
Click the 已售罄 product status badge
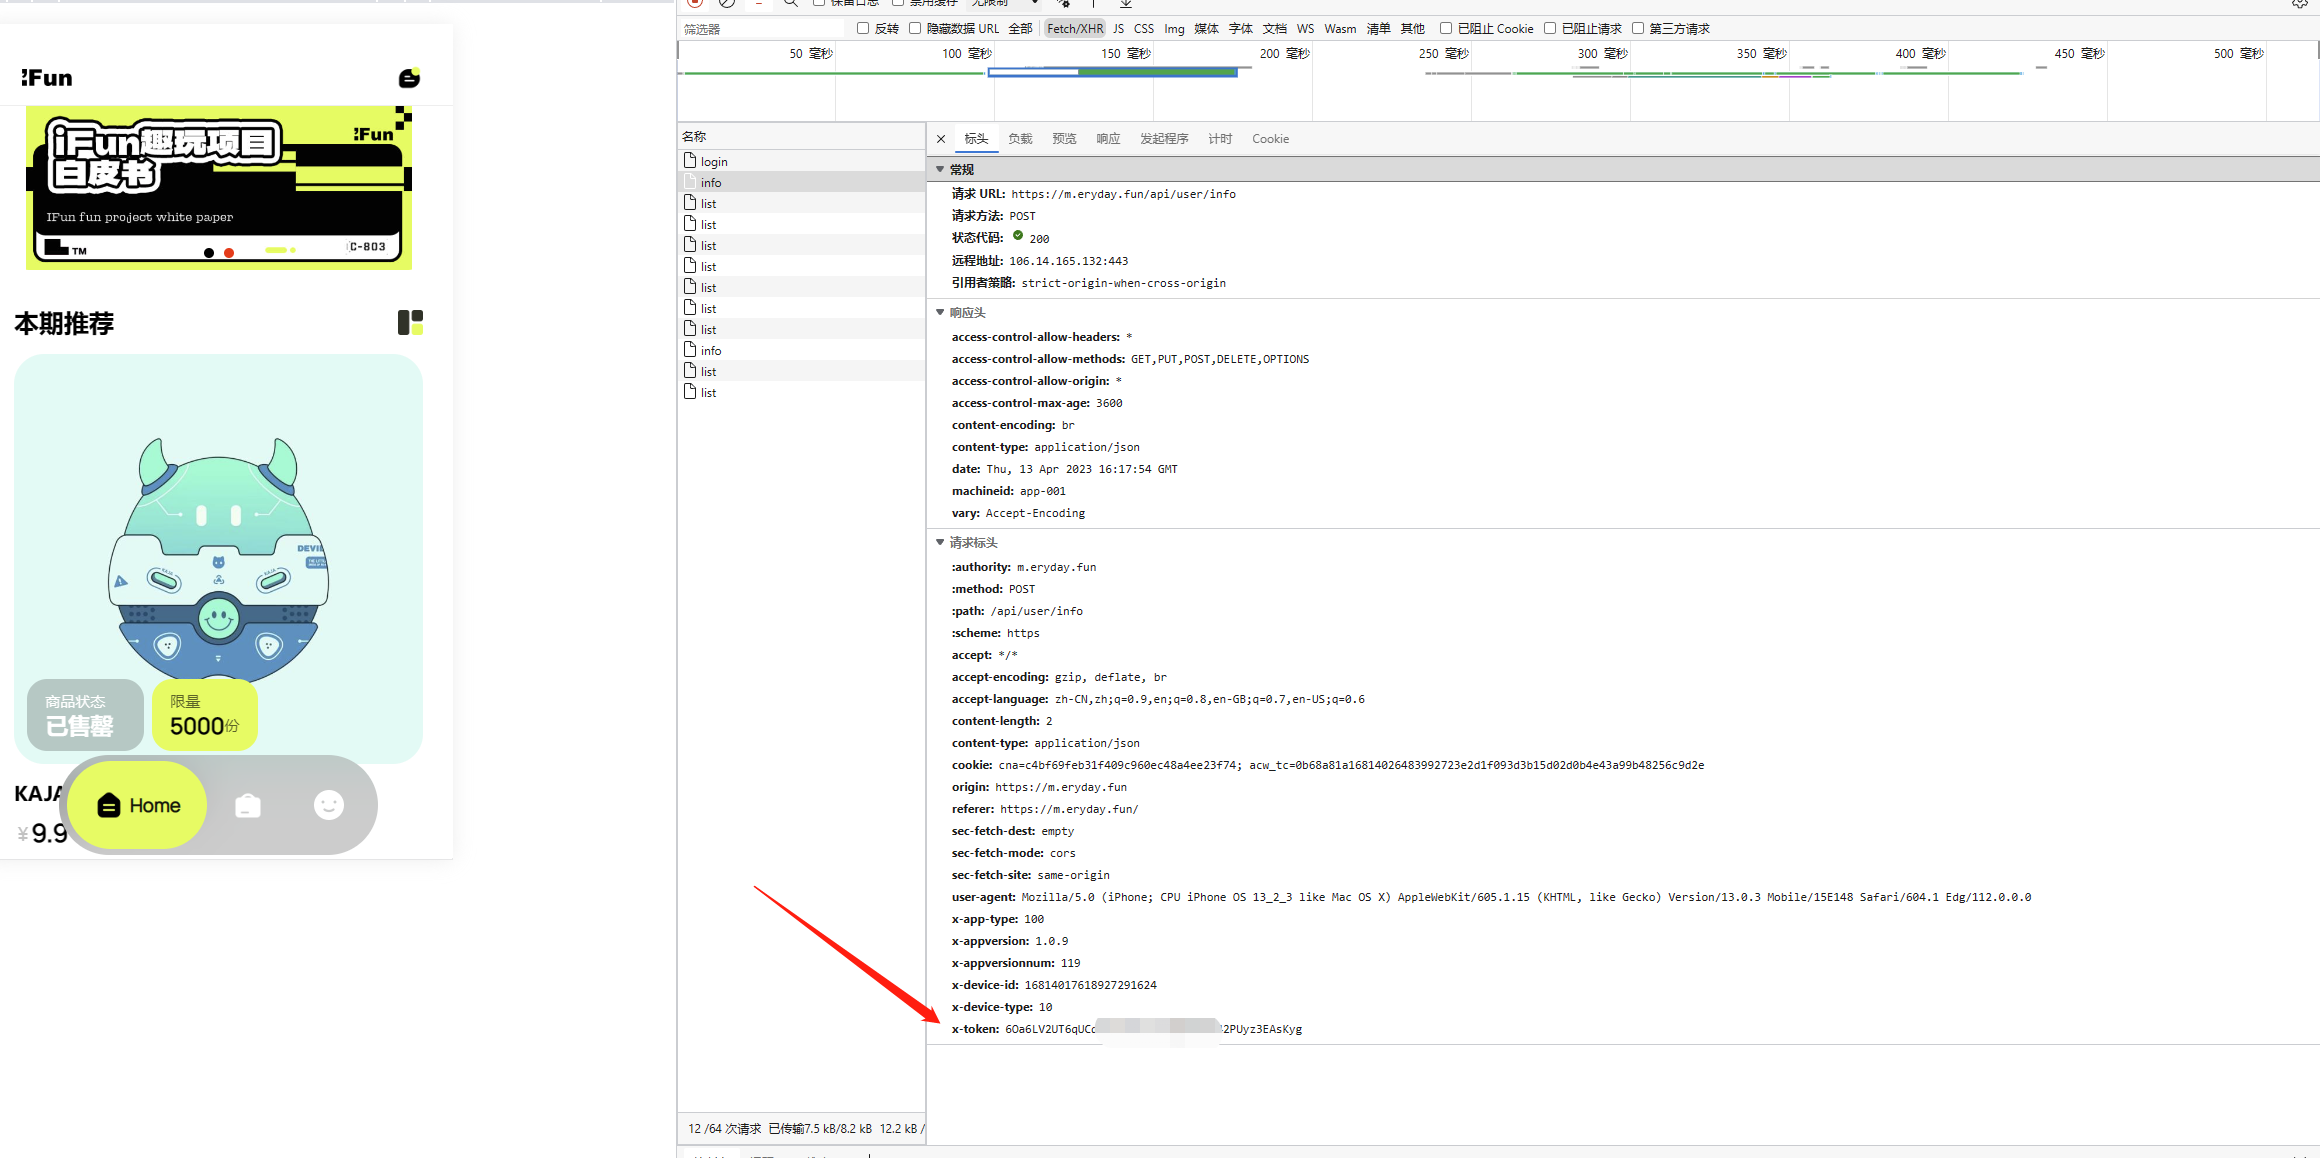[85, 715]
